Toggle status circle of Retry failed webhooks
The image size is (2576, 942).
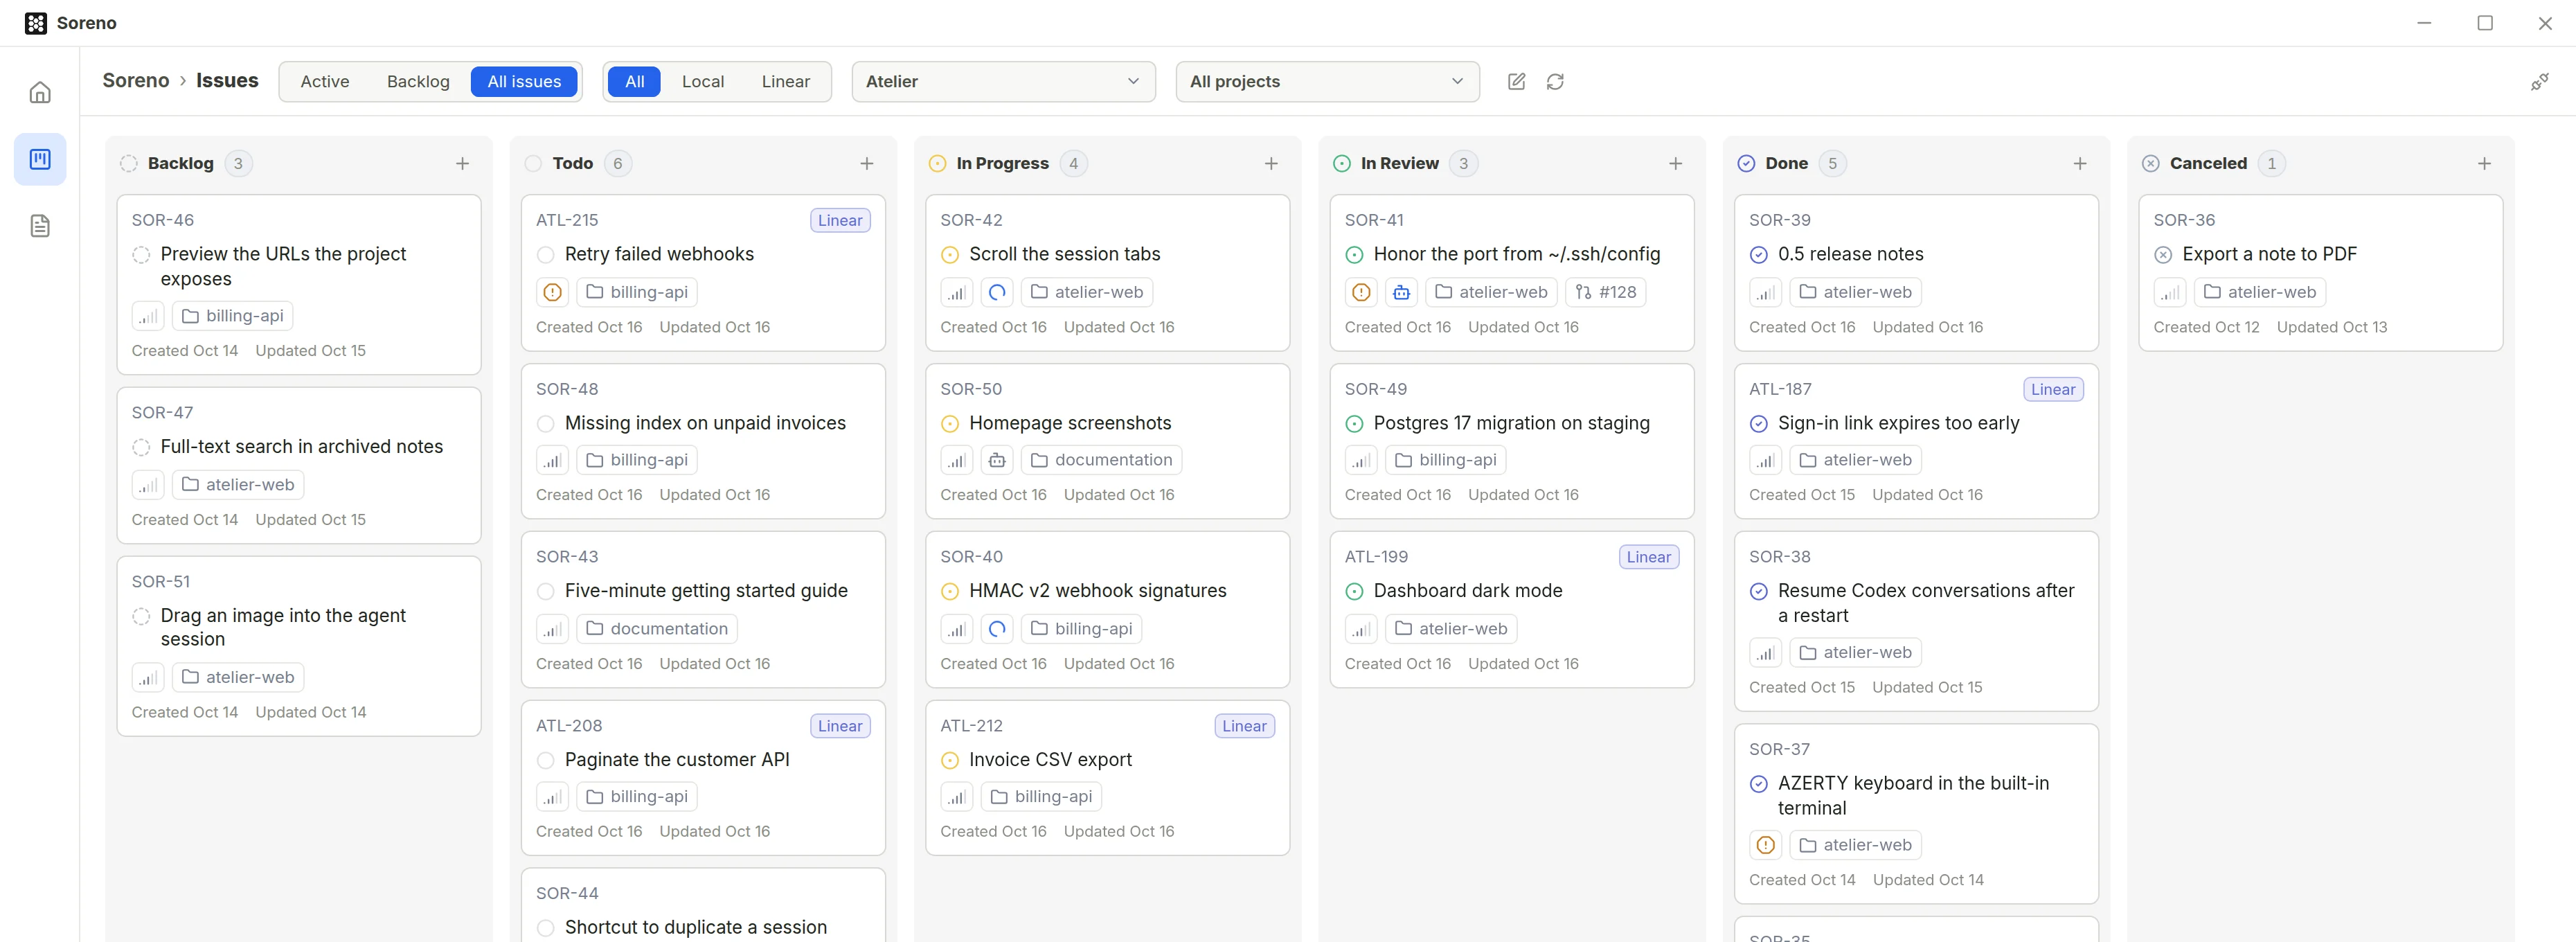(x=546, y=255)
